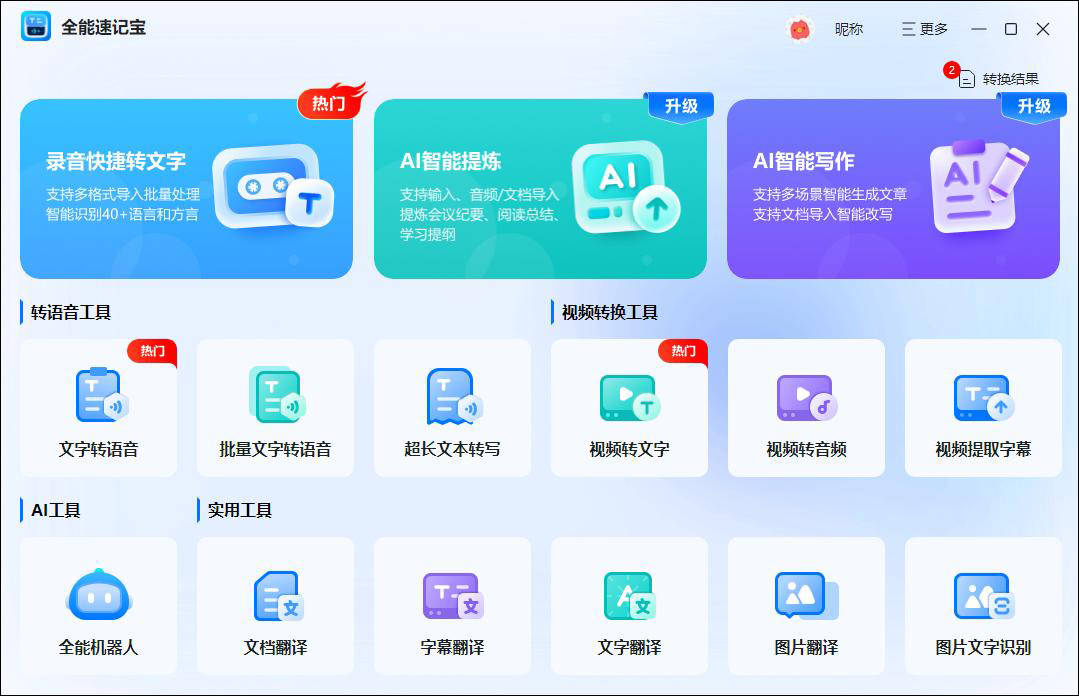Screen dimensions: 1079x696
Task: Open the AI智能提炼 banner card
Action: click(x=540, y=189)
